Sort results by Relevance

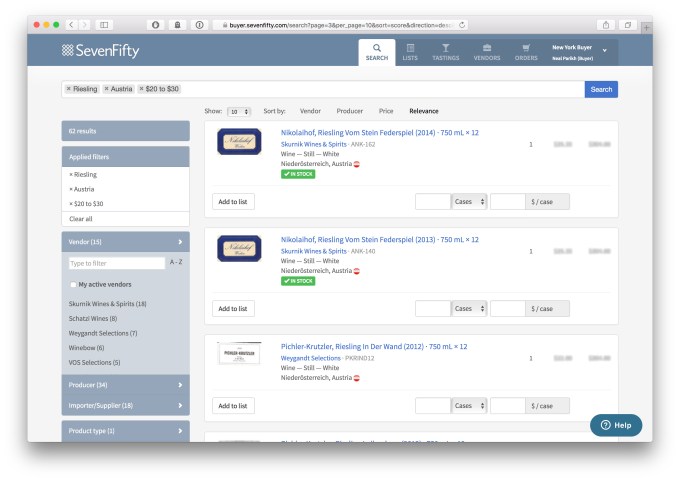pos(424,111)
